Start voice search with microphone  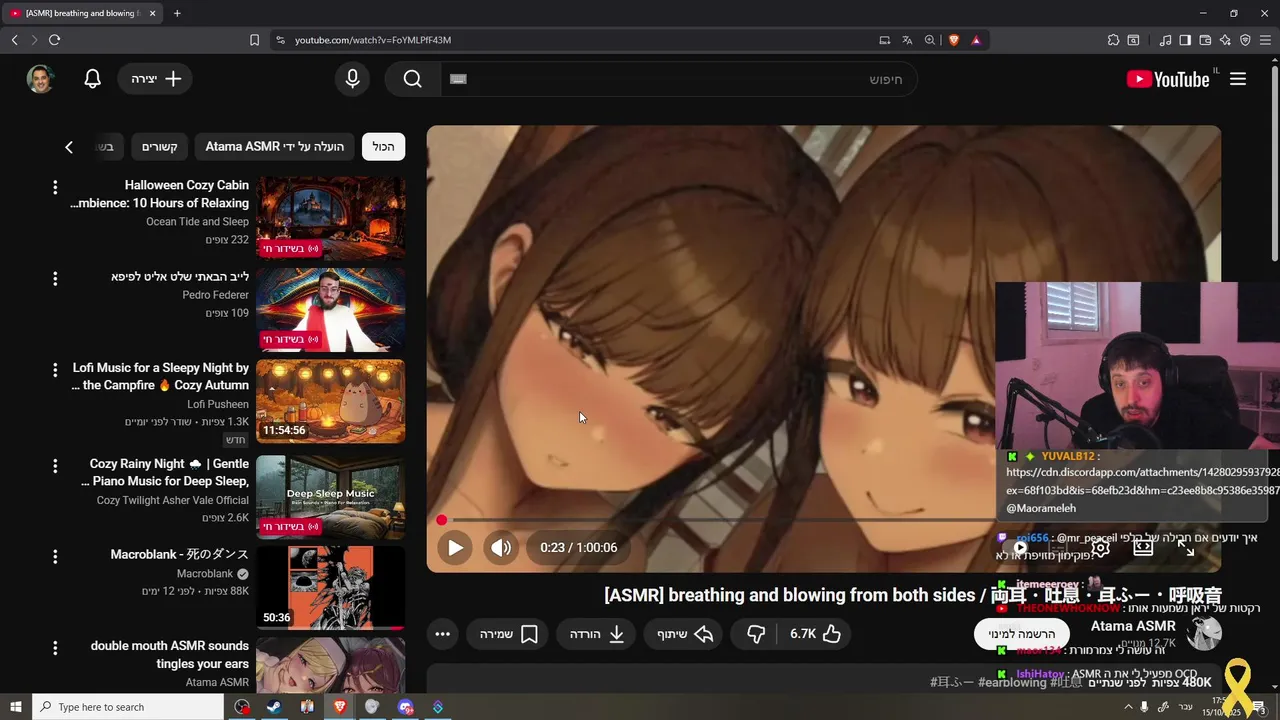[352, 79]
